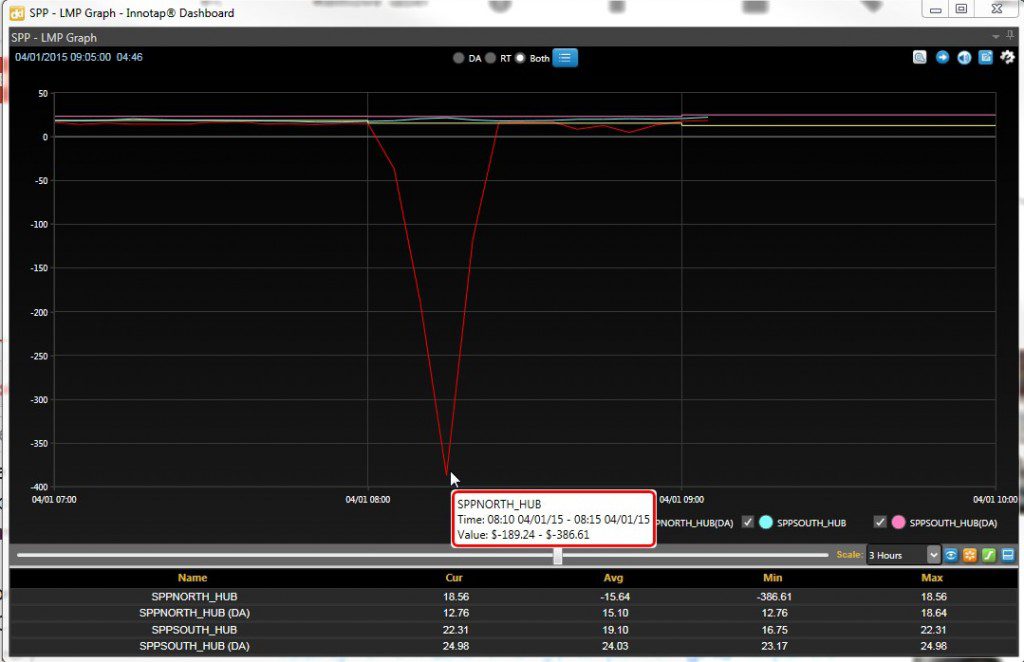Select the SPPSOUTH_HUB row name in table

click(x=195, y=630)
